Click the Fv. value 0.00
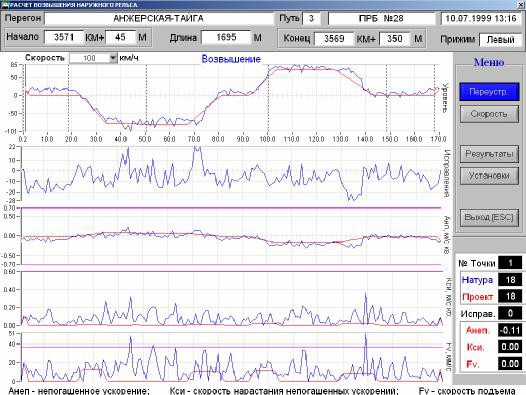The image size is (526, 395). click(510, 364)
